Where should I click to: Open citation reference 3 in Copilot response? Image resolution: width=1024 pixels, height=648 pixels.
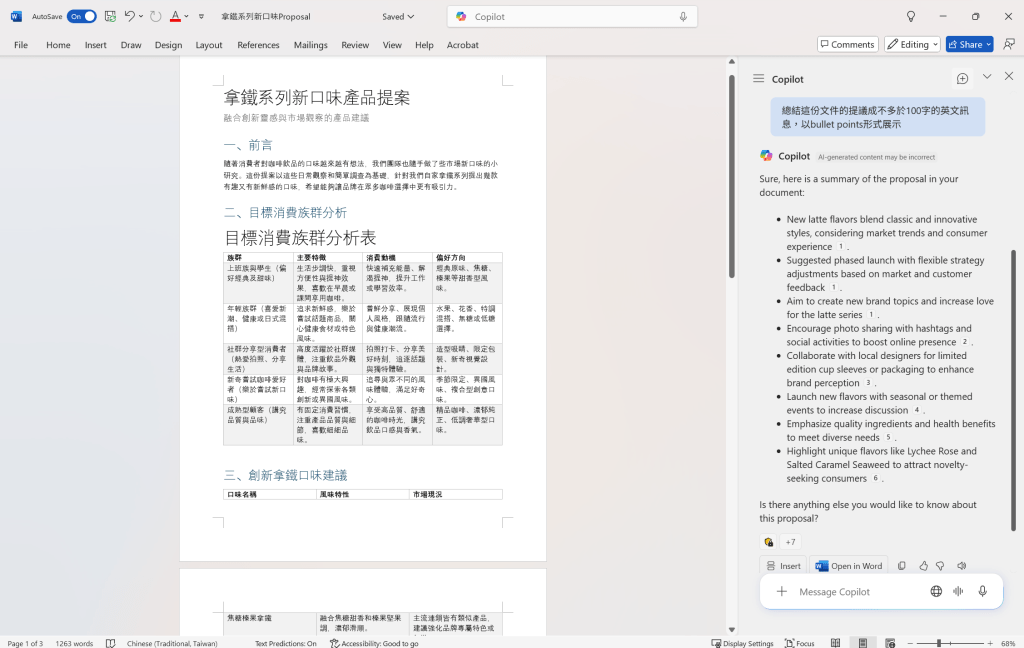click(868, 383)
